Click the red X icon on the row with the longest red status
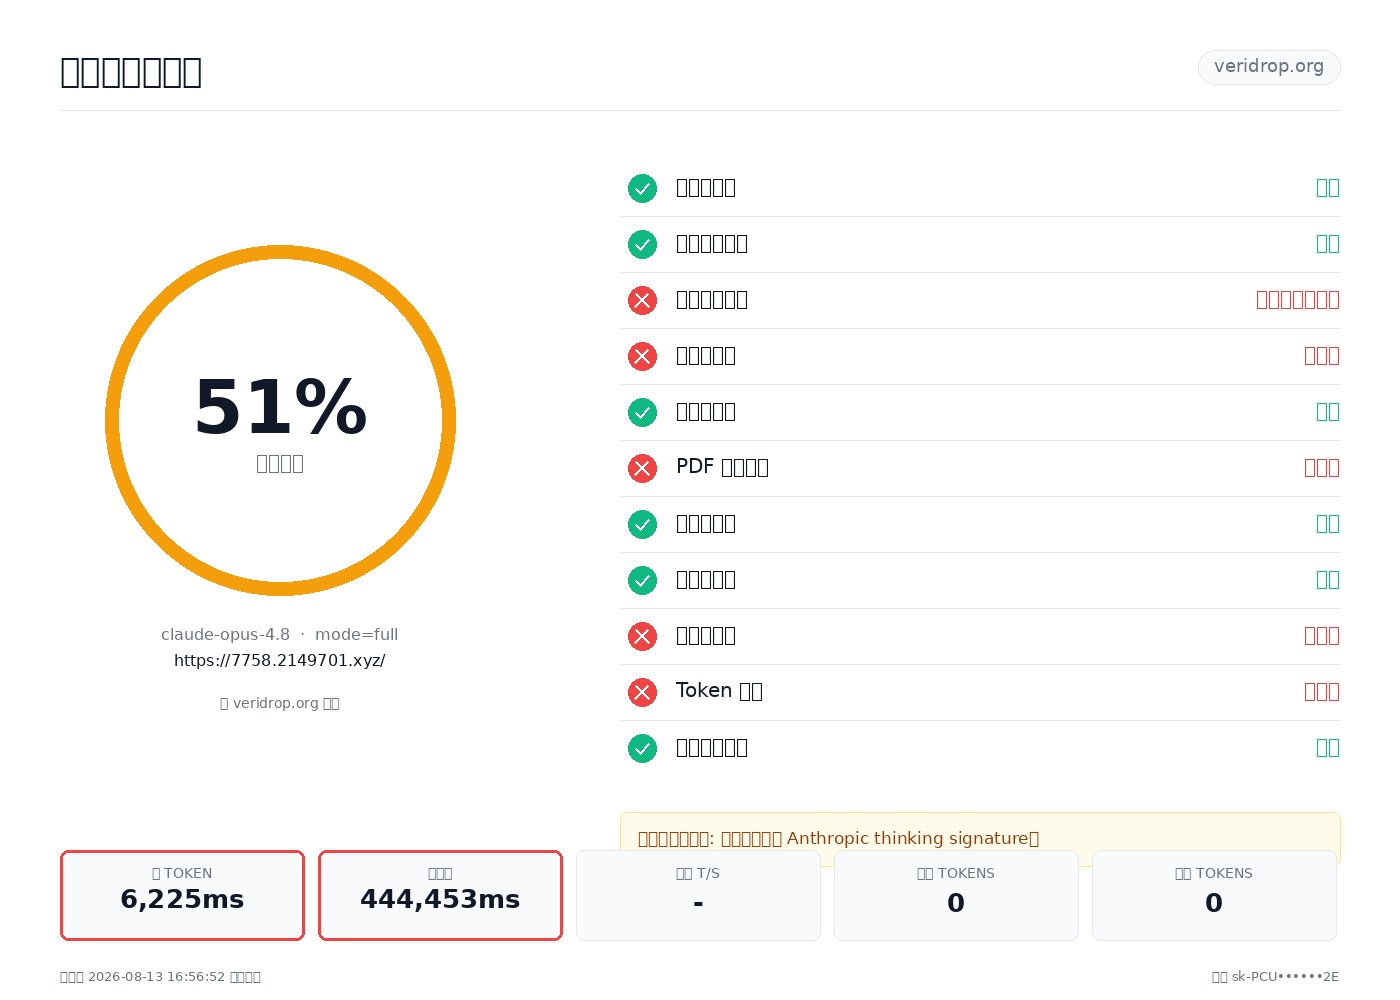This screenshot has width=1400, height=1000. (x=642, y=300)
